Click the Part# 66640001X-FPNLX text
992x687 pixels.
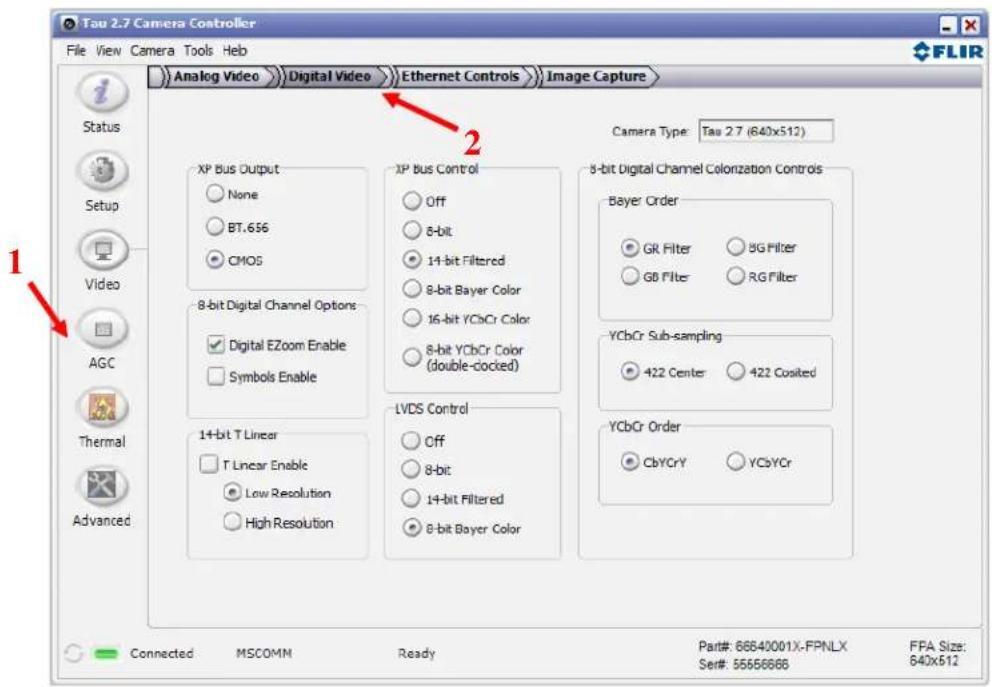point(772,647)
